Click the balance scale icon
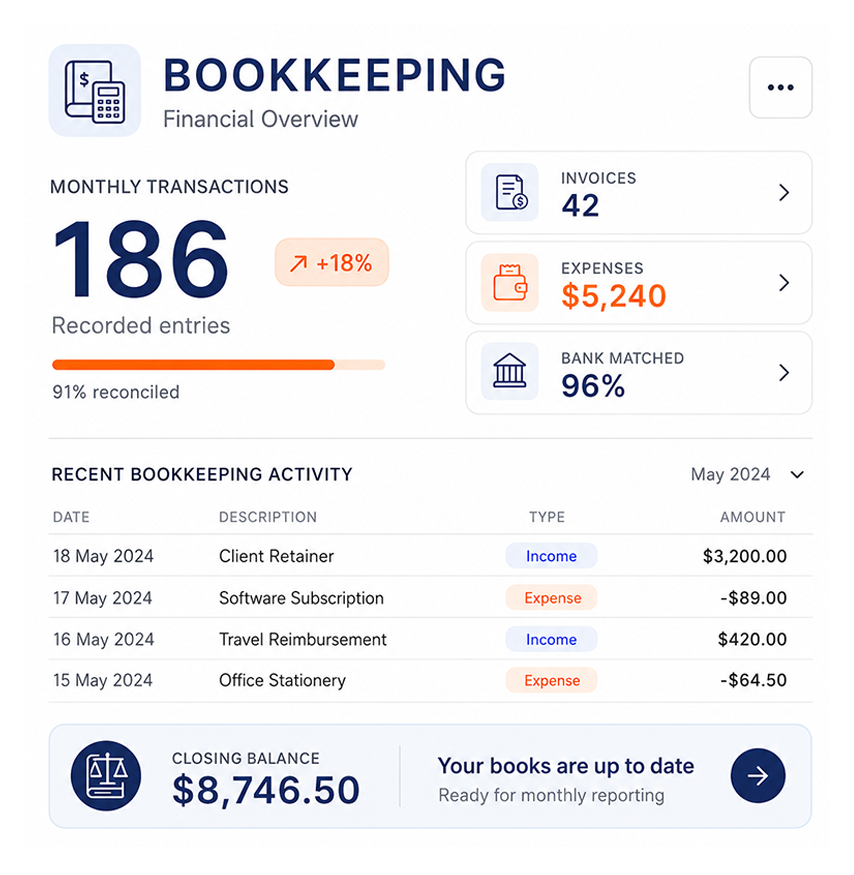This screenshot has width=854, height=875. pos(106,775)
